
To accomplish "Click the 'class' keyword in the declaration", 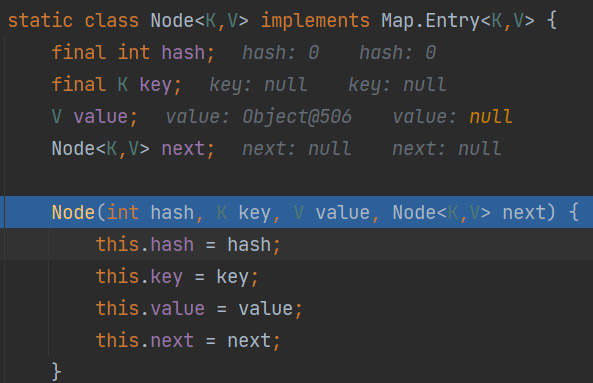I will 112,20.
